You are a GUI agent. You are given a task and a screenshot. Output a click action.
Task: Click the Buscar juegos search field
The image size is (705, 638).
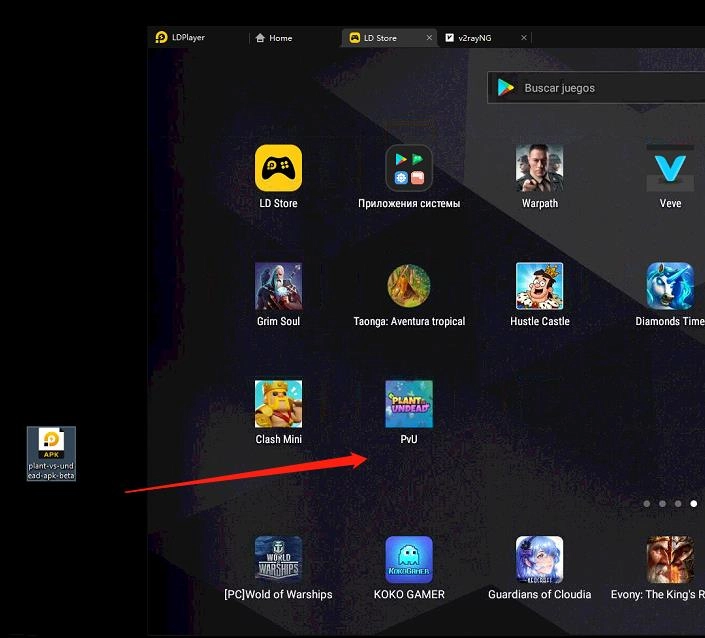[x=596, y=88]
